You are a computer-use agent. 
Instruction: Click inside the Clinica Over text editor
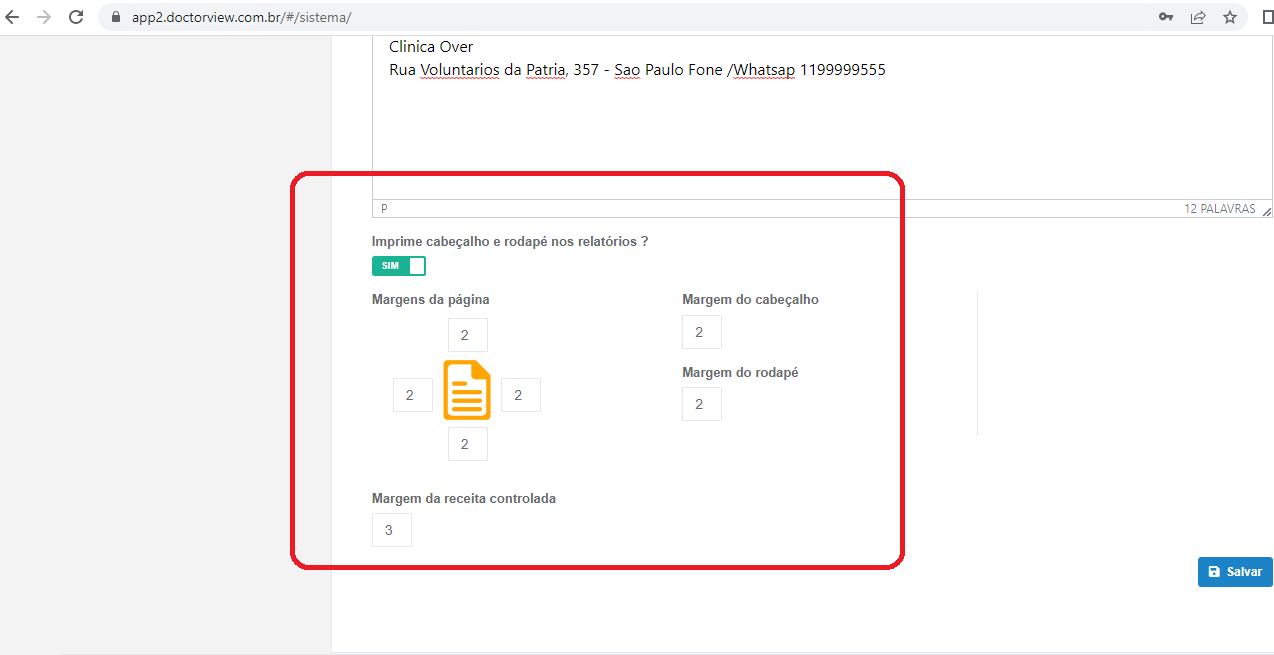(800, 130)
